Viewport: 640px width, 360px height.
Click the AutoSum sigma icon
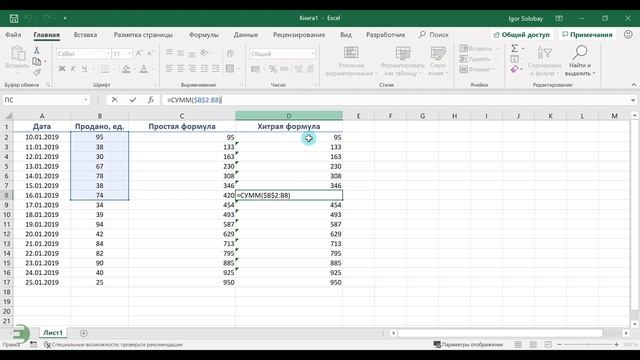(x=515, y=49)
